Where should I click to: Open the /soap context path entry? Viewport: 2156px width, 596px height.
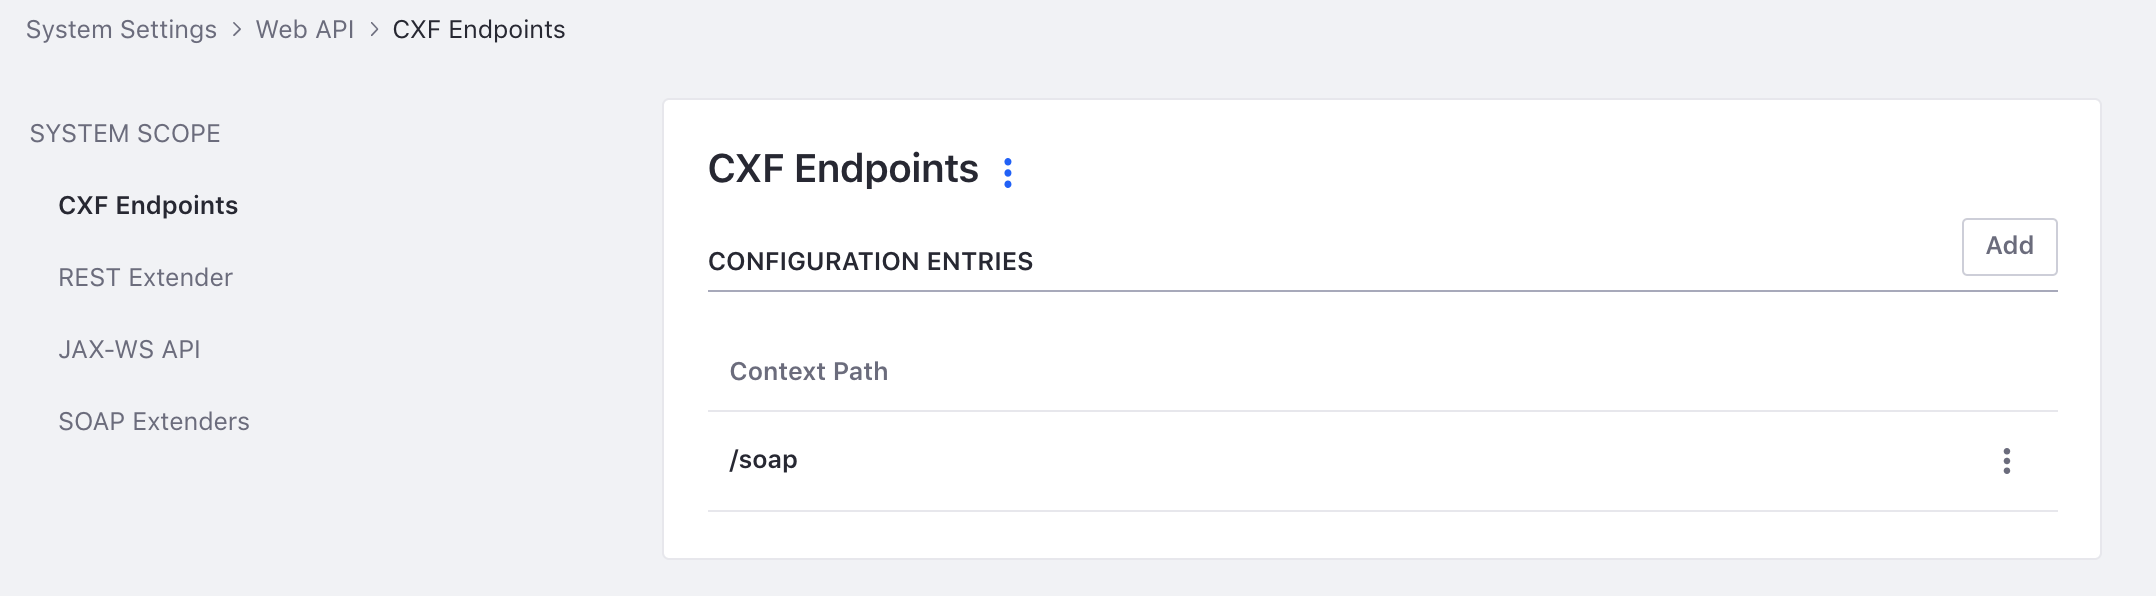tap(763, 460)
